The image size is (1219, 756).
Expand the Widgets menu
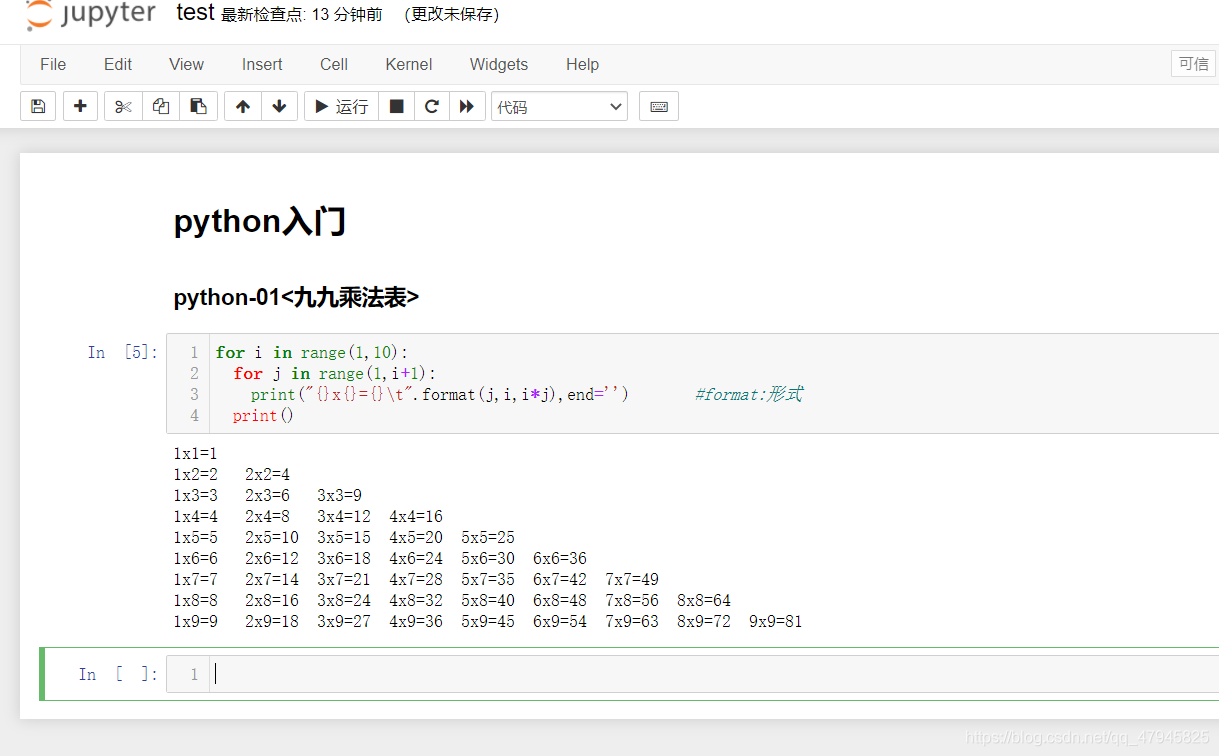[498, 64]
